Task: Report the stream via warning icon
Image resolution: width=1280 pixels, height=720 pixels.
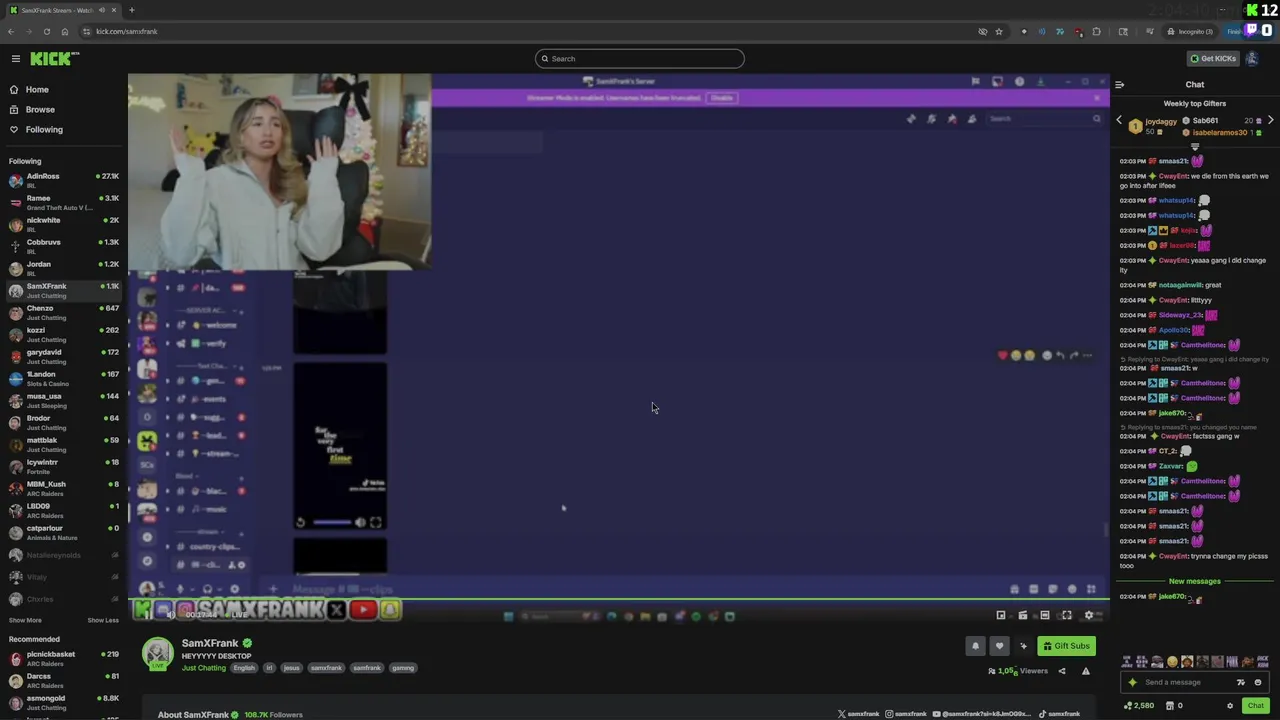Action: tap(1085, 671)
